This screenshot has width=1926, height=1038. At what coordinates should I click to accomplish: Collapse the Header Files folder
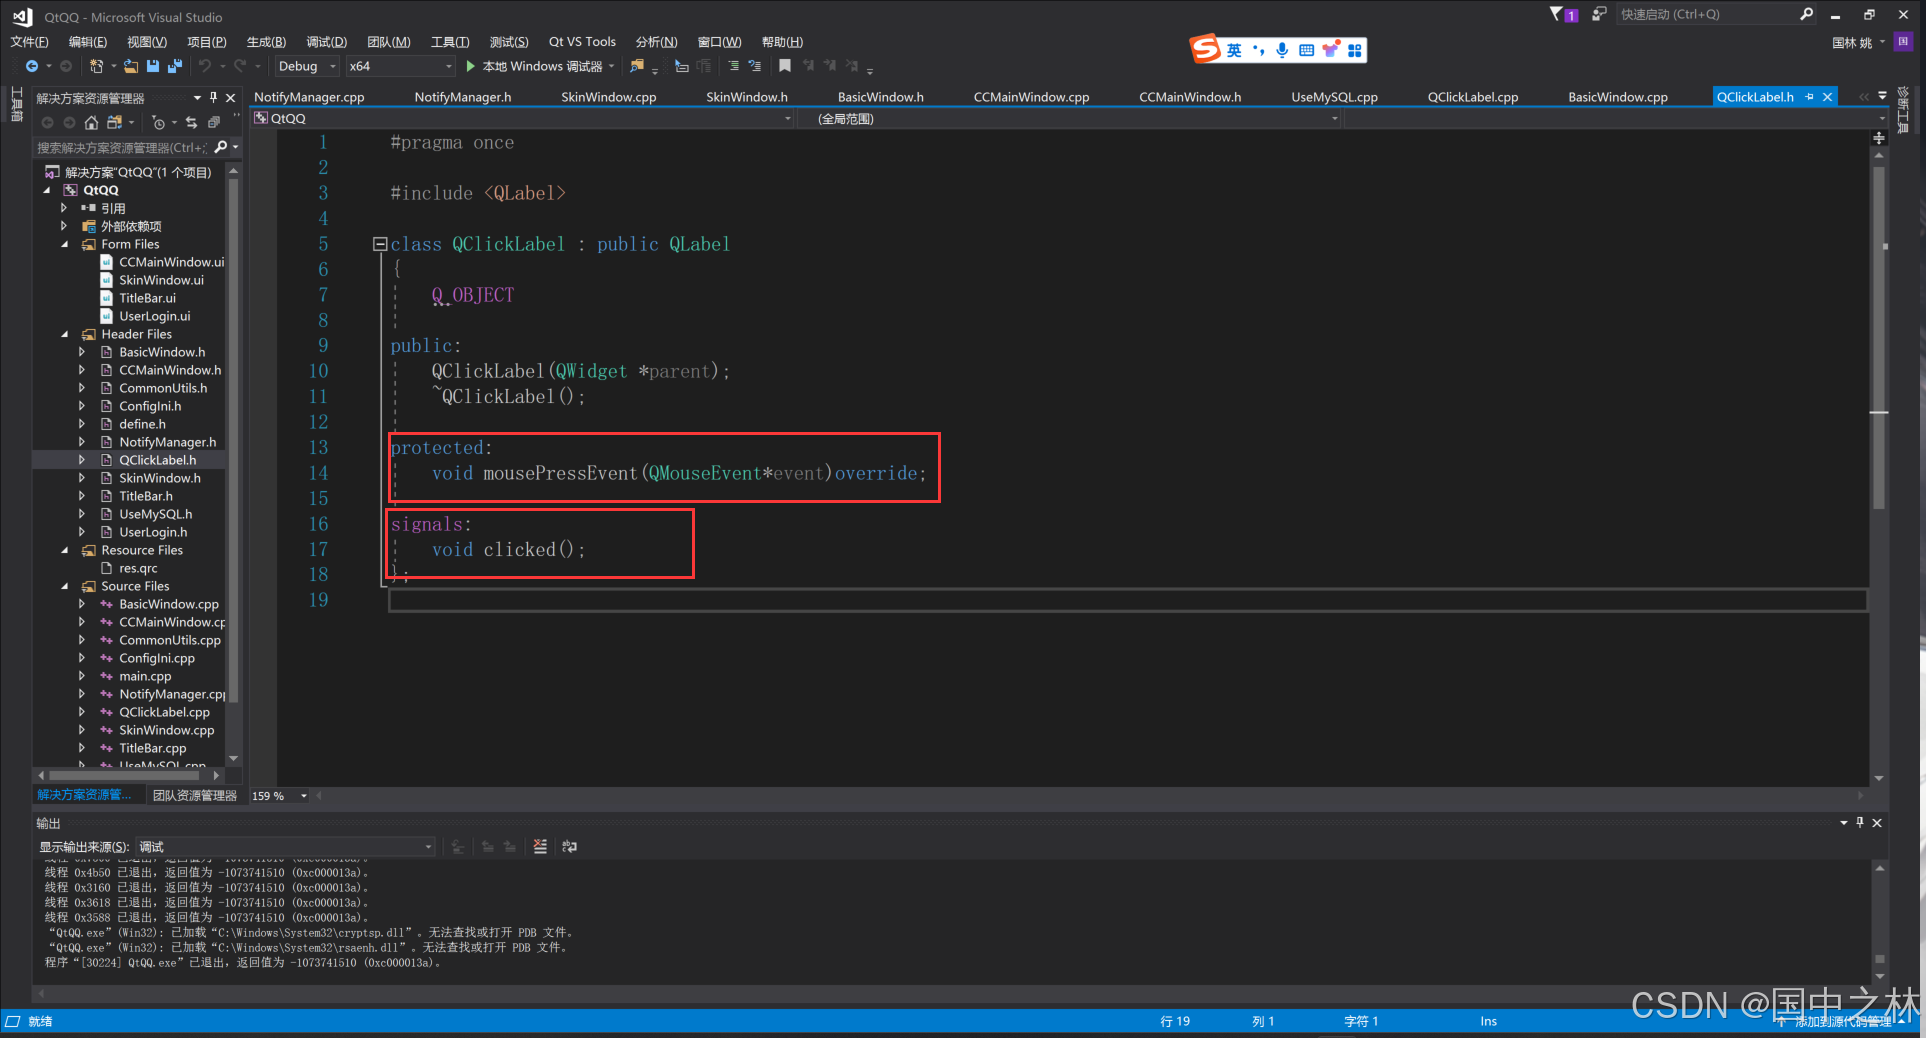point(65,334)
